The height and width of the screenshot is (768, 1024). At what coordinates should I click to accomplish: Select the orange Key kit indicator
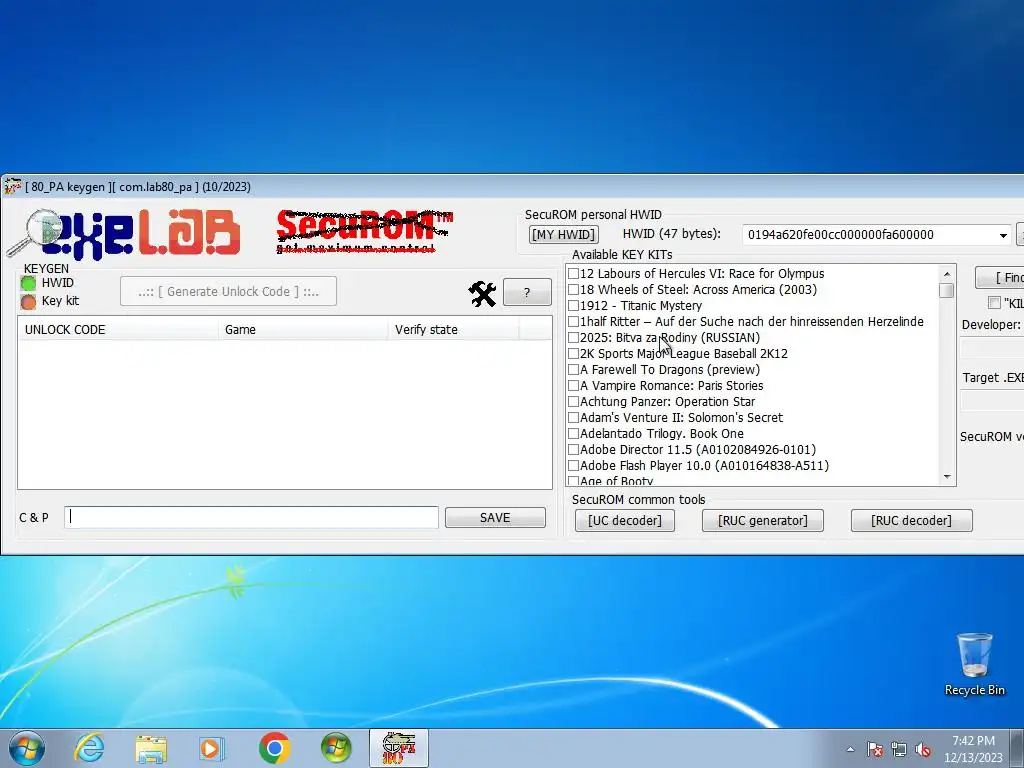coord(28,301)
